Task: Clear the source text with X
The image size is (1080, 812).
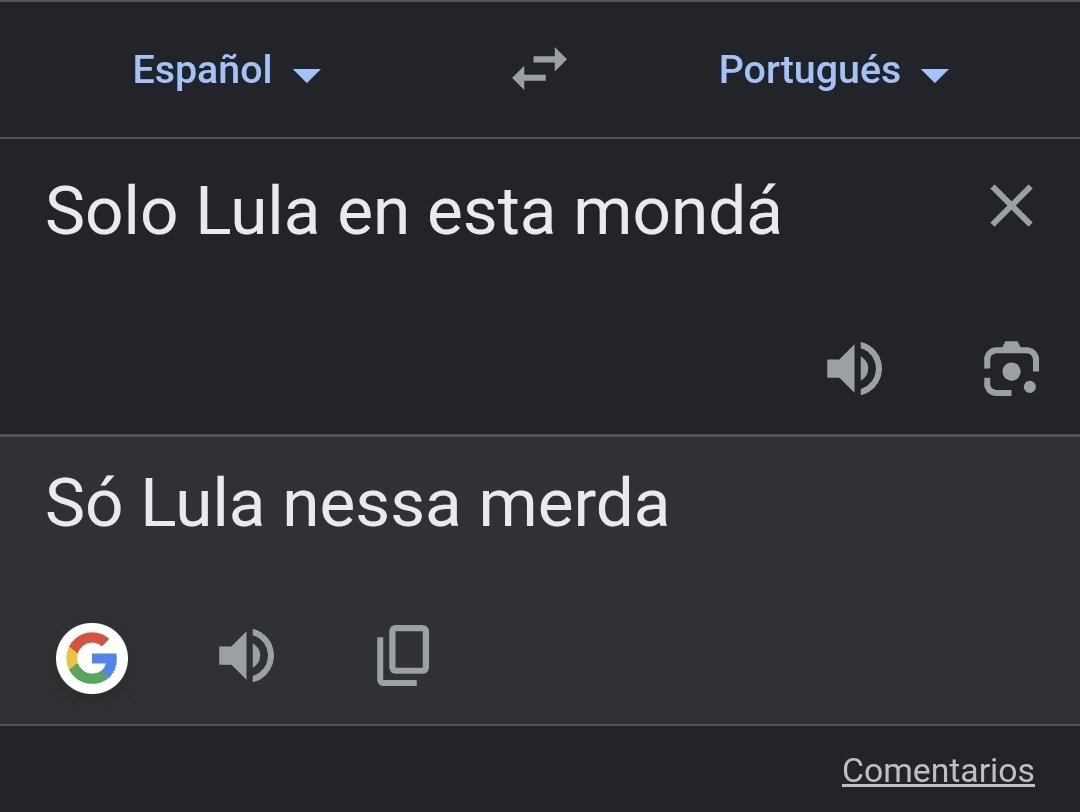Action: click(1011, 205)
